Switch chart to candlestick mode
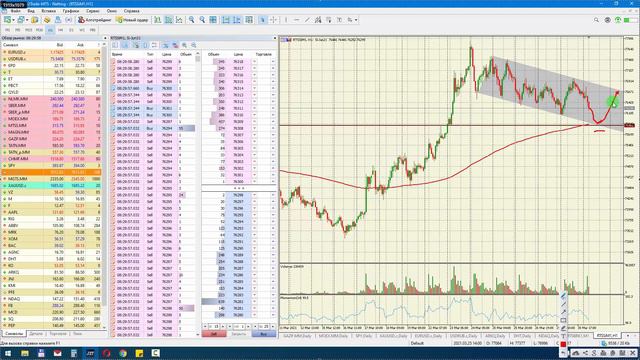This screenshot has height=360, width=640. [x=169, y=20]
